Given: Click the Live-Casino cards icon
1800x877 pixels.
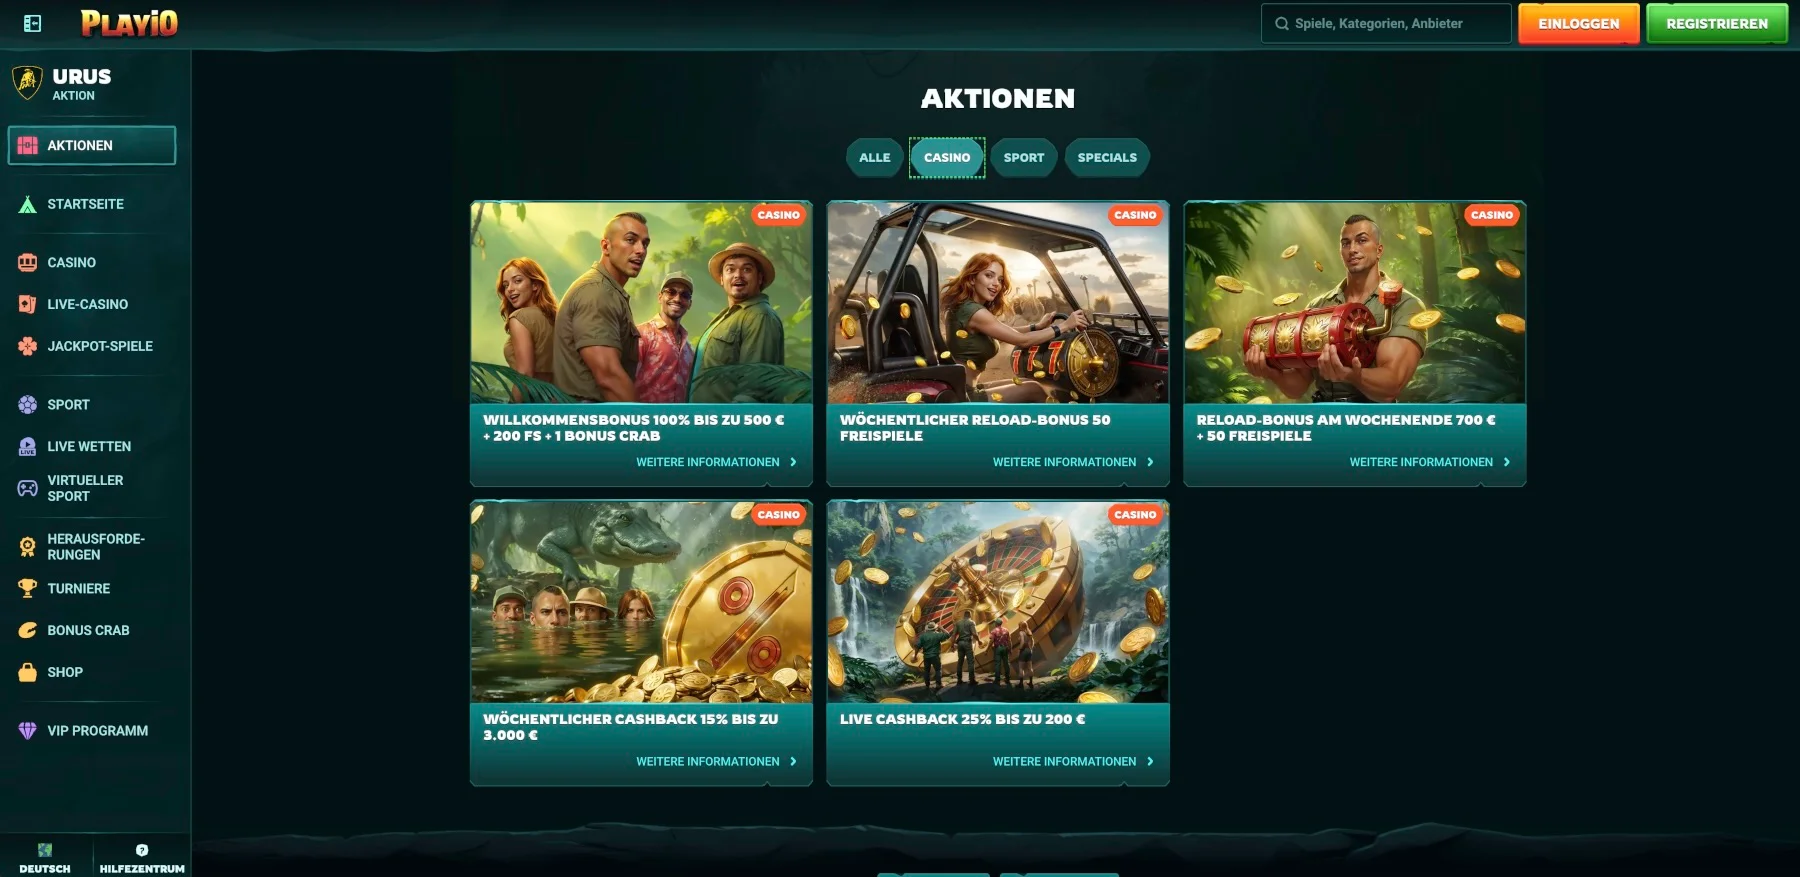Looking at the screenshot, I should pyautogui.click(x=28, y=304).
